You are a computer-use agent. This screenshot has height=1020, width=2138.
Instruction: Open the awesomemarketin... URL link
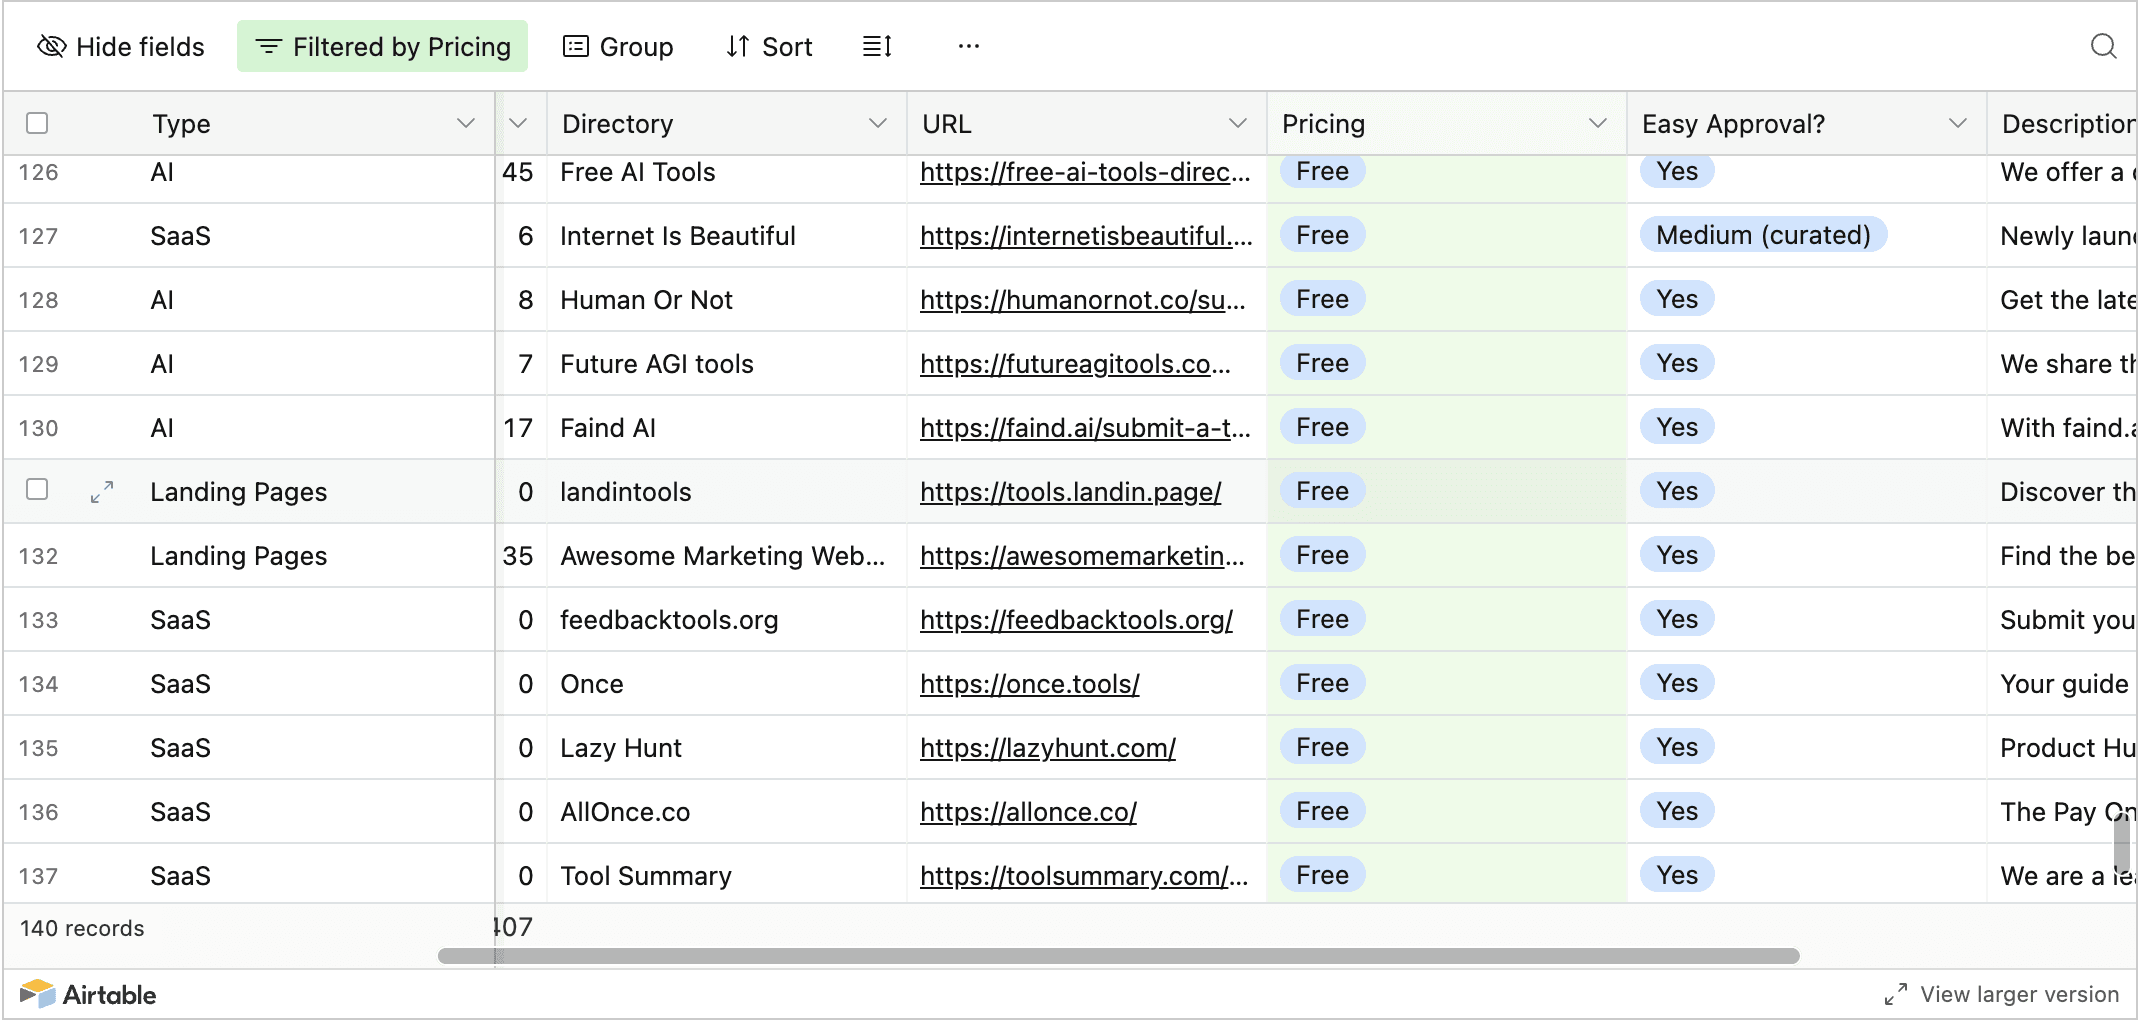[x=1082, y=556]
